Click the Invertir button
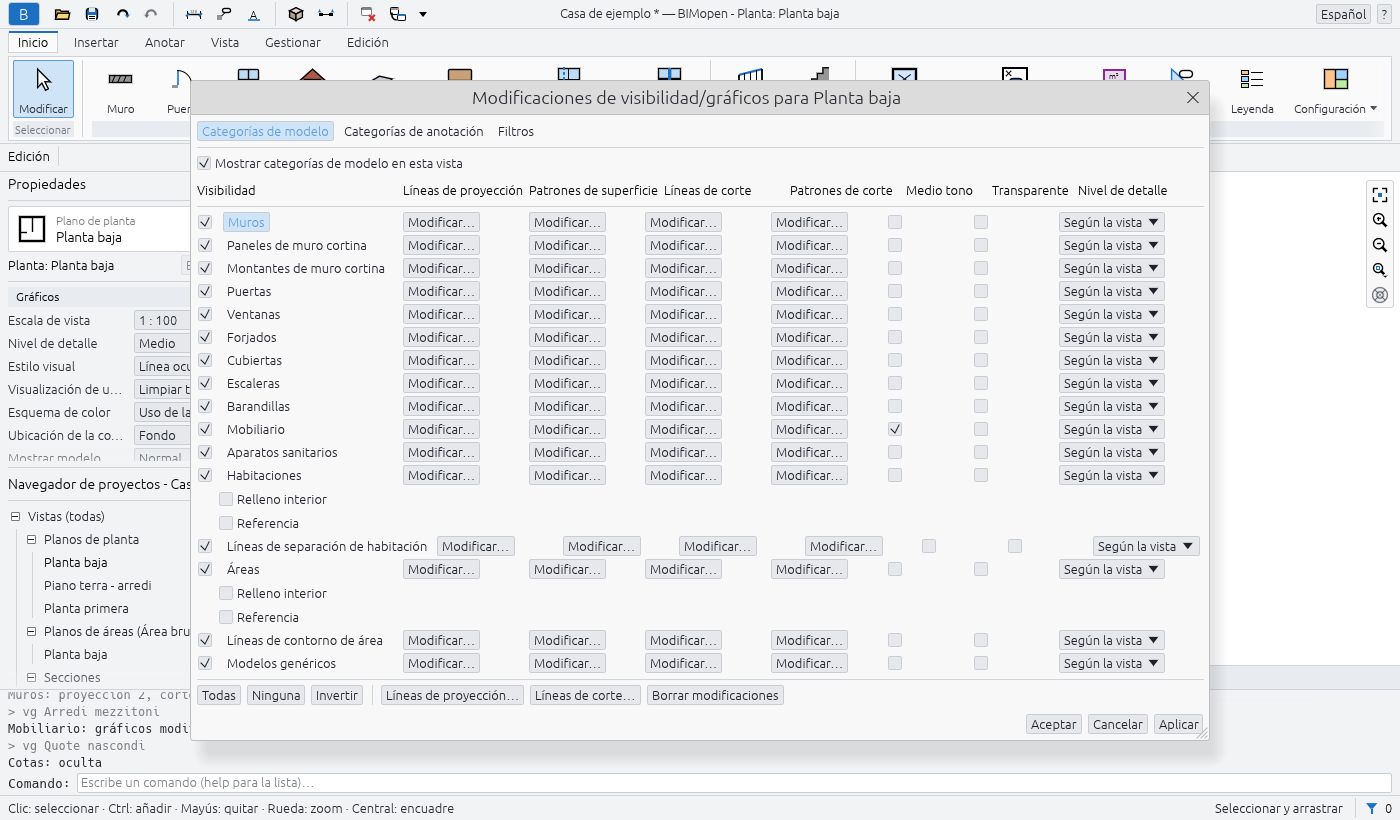The image size is (1400, 820). [x=337, y=695]
